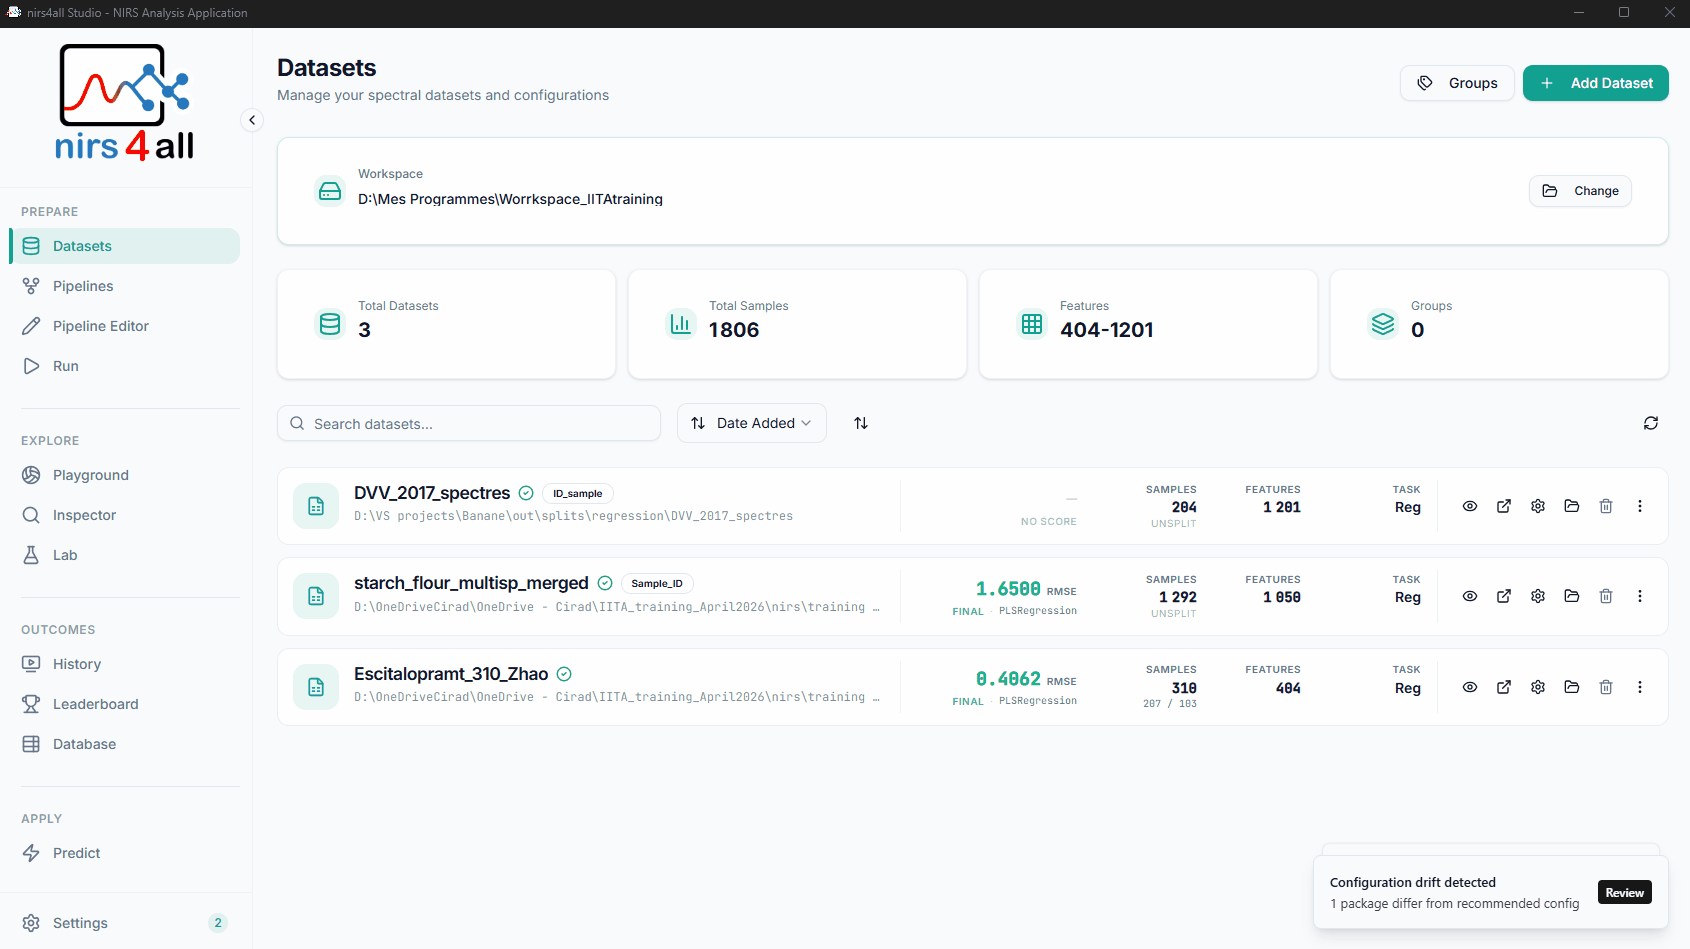This screenshot has height=949, width=1690.
Task: Open folder of starch_flour_multisp_merged dataset
Action: click(1572, 596)
